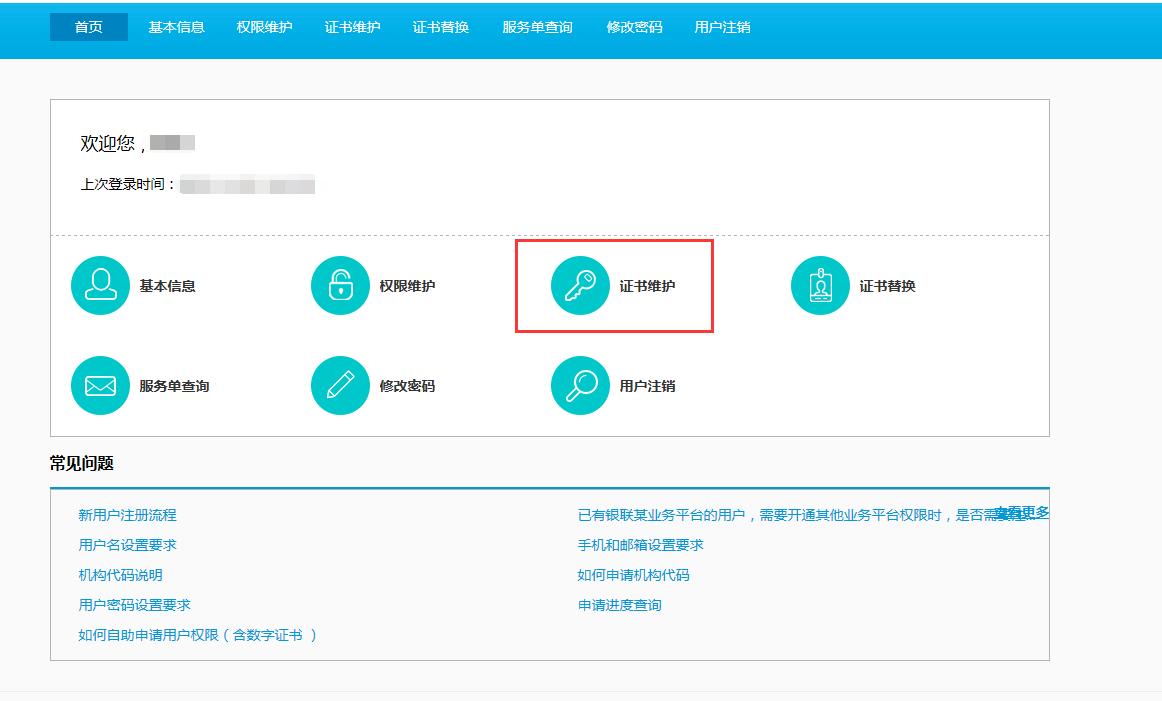
Task: Click the 证书维护 label beside key icon
Action: 648,286
